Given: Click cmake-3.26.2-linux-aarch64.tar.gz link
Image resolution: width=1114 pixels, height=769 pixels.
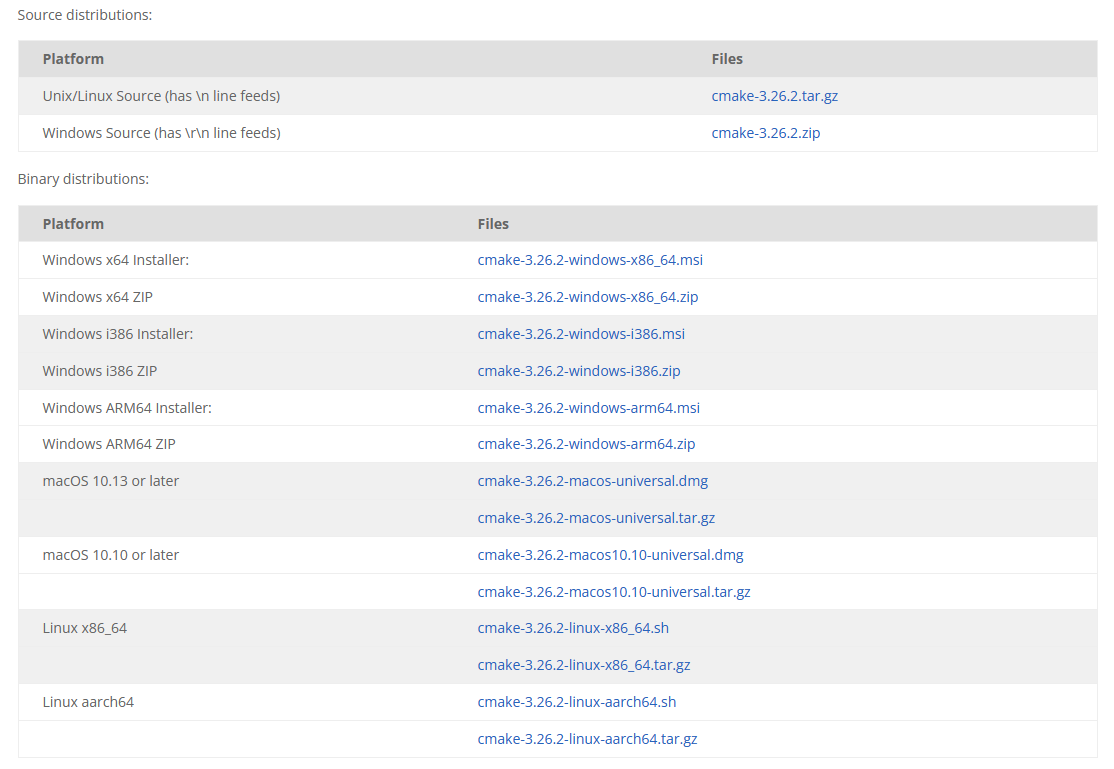Looking at the screenshot, I should pyautogui.click(x=587, y=739).
